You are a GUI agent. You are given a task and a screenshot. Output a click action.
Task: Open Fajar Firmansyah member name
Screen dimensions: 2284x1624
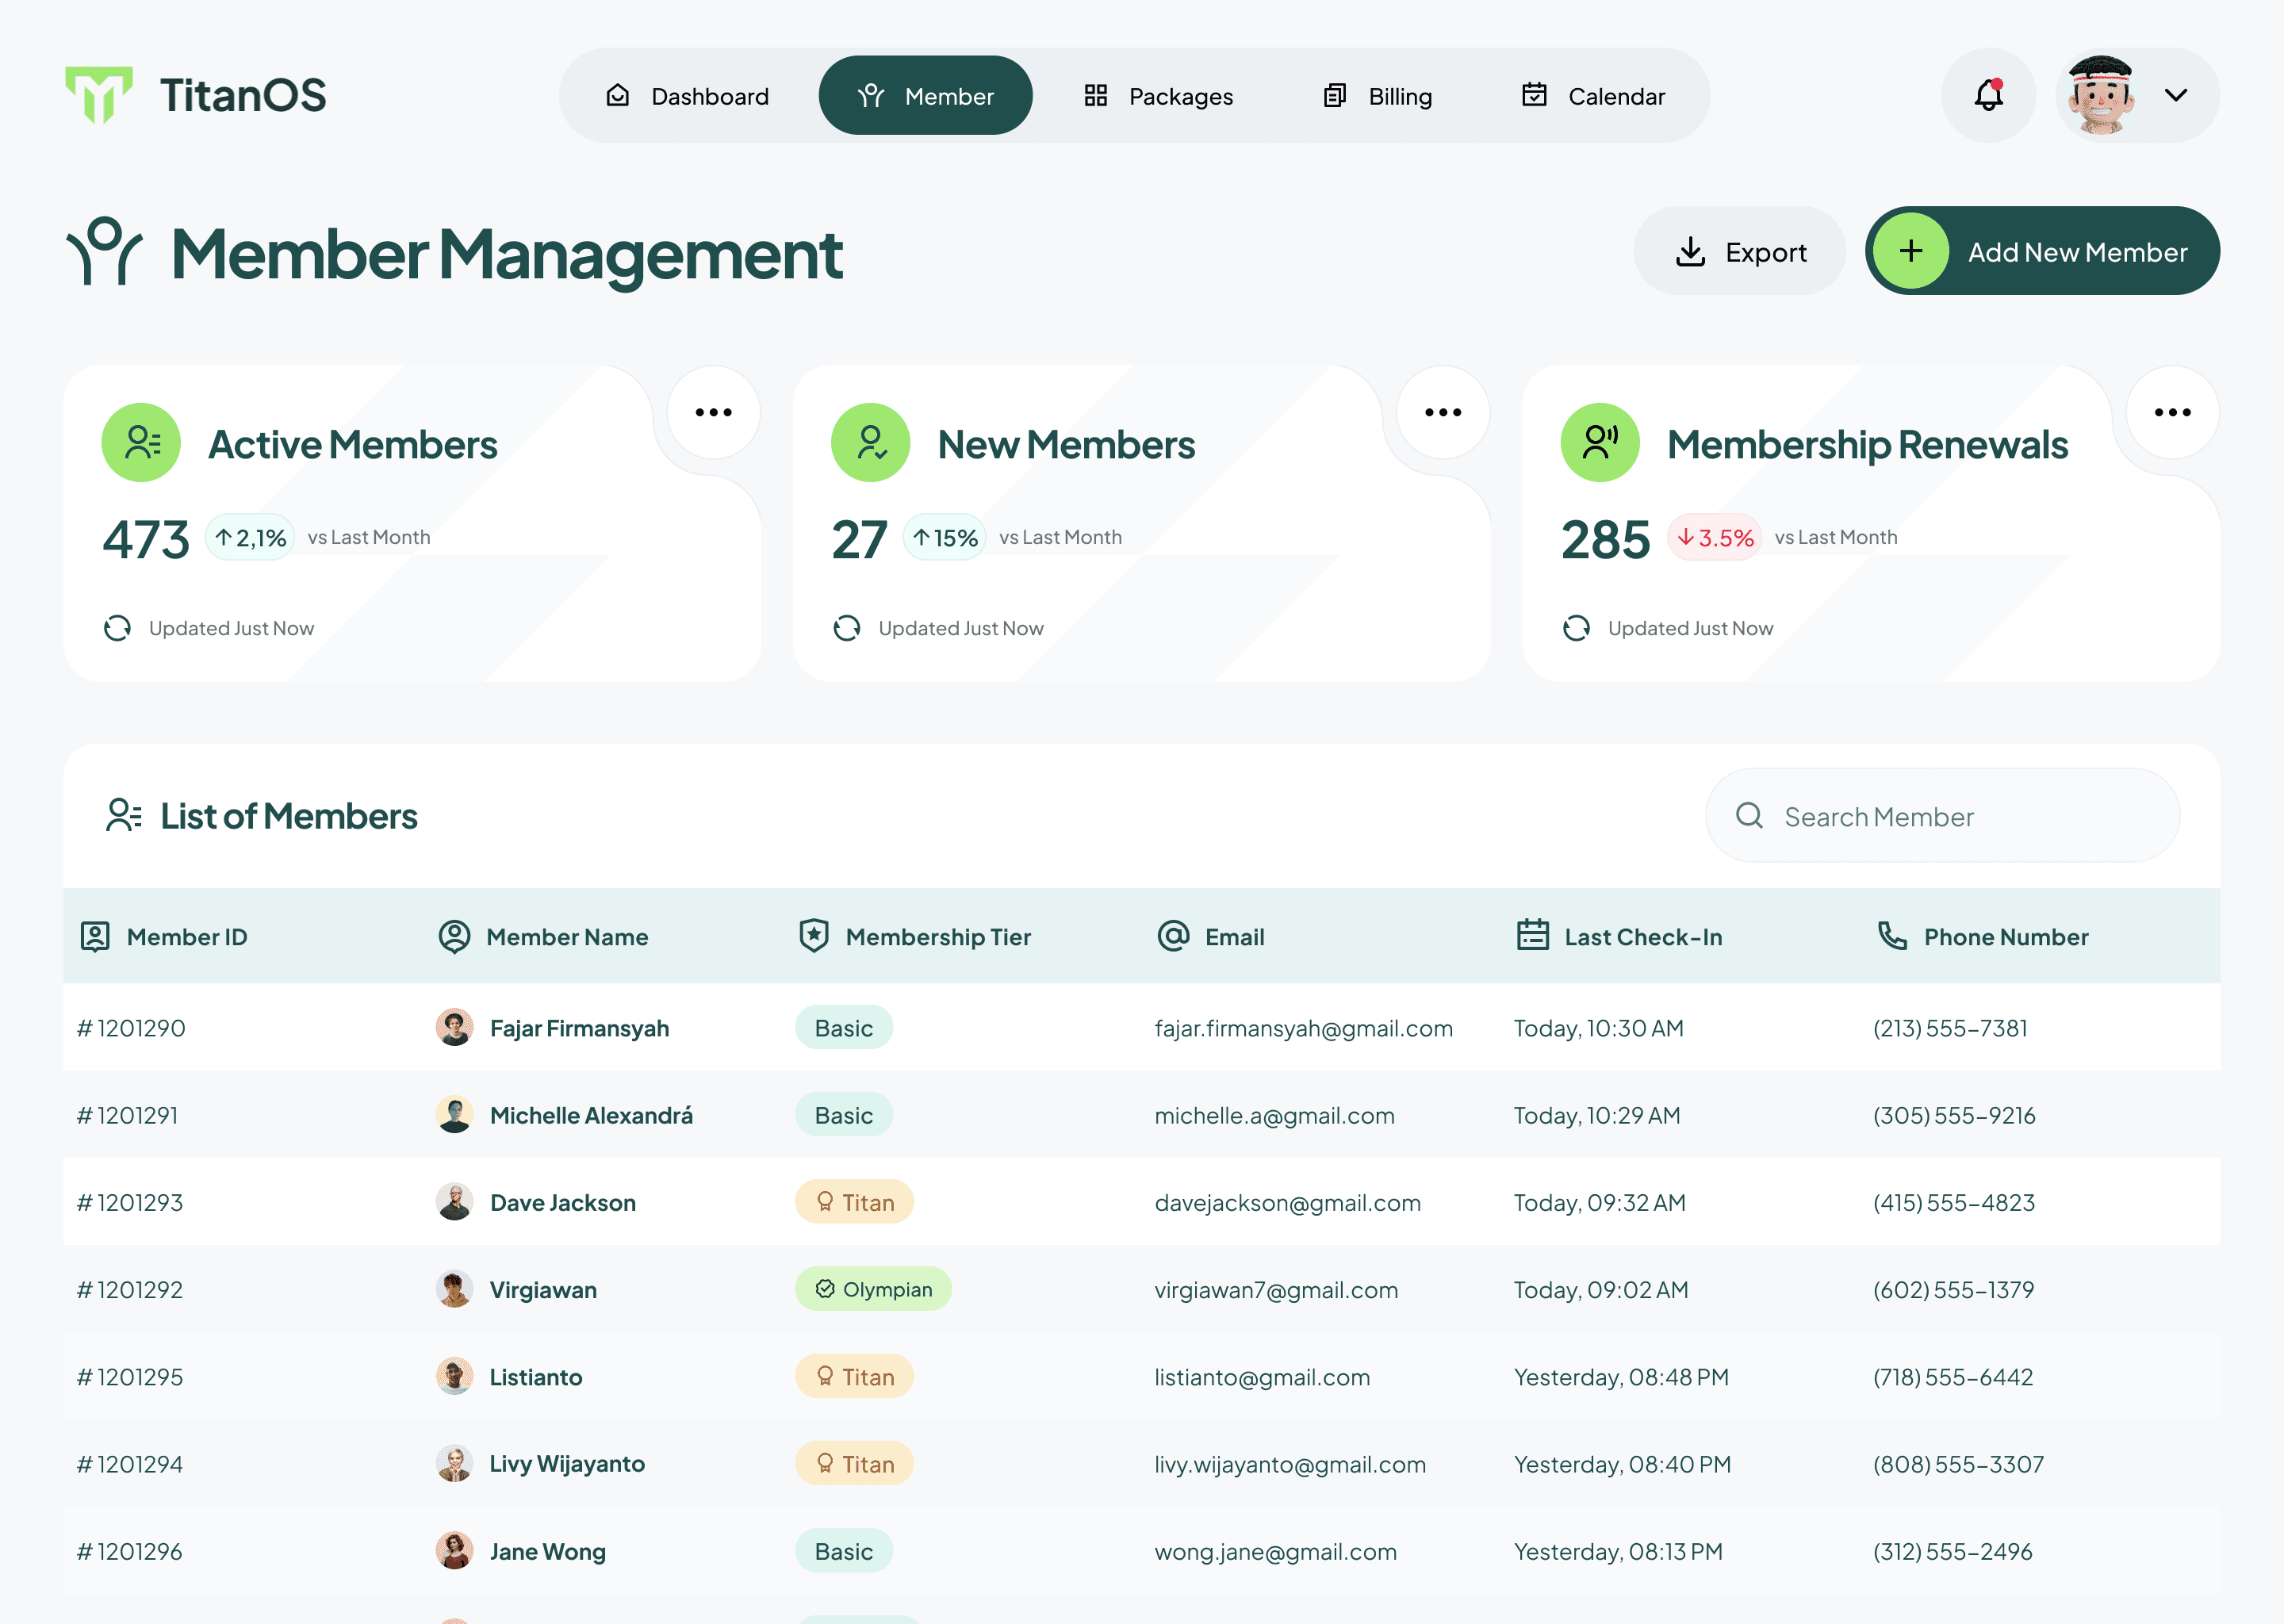click(x=579, y=1028)
